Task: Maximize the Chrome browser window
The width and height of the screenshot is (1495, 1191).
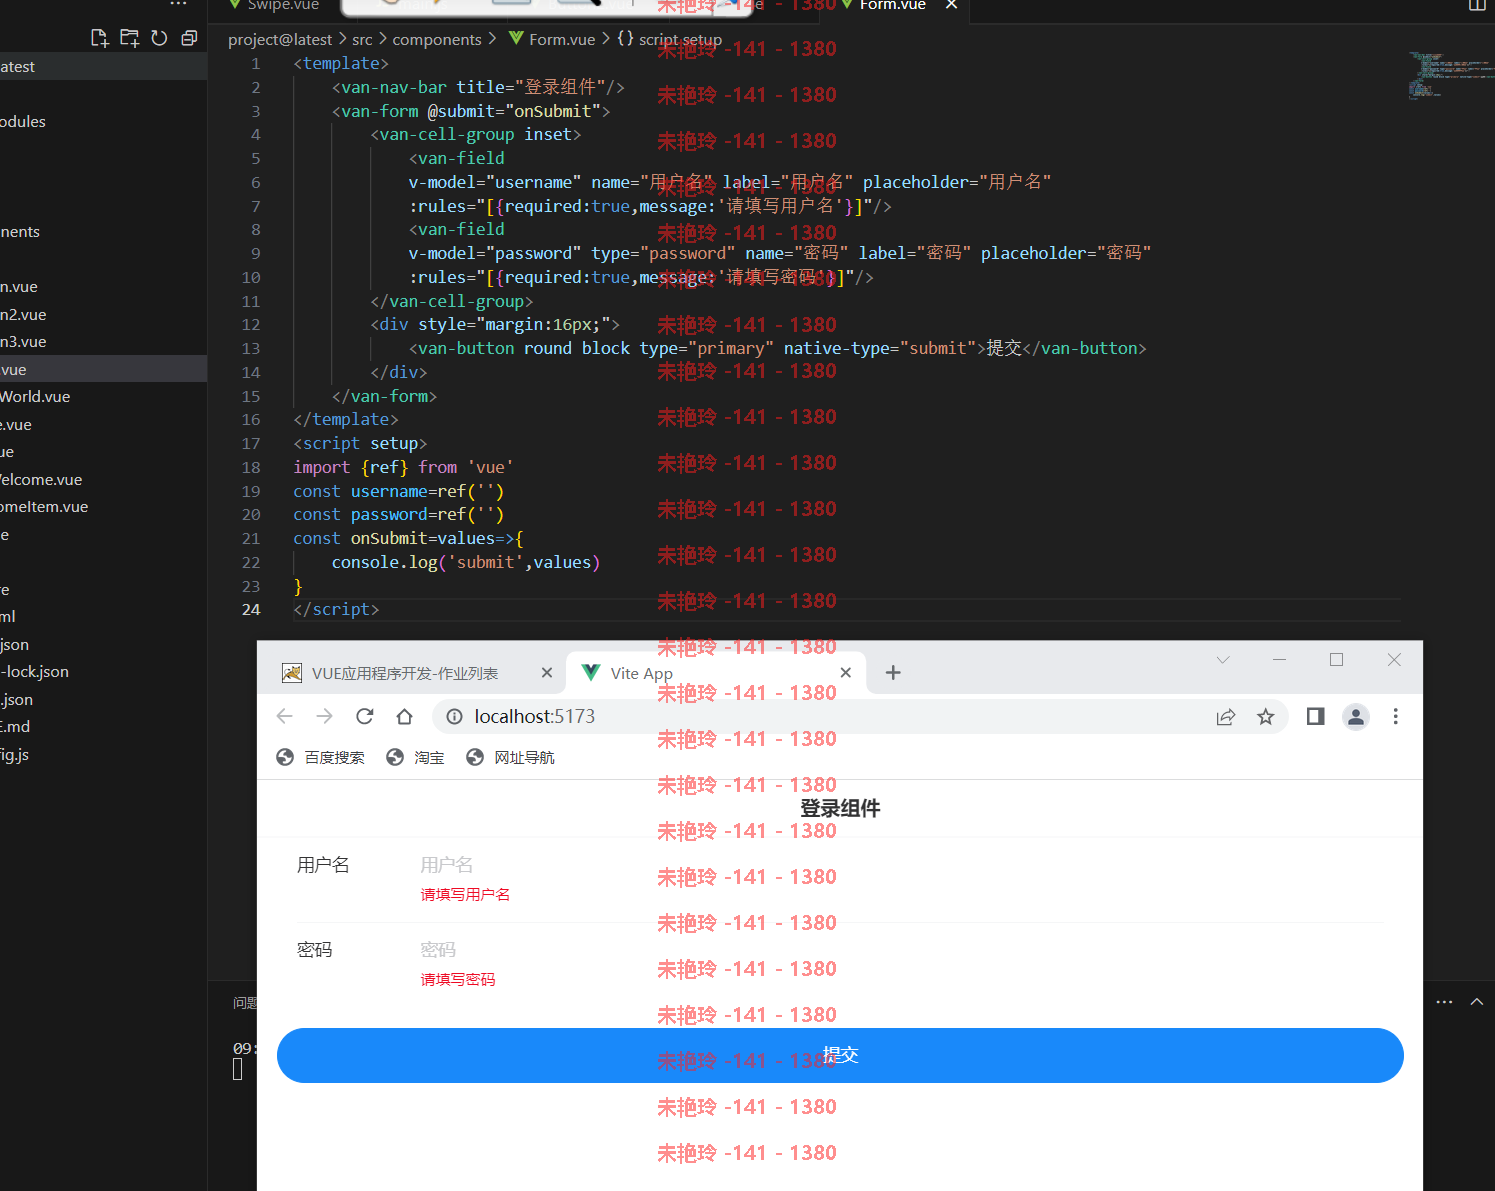Action: tap(1336, 660)
